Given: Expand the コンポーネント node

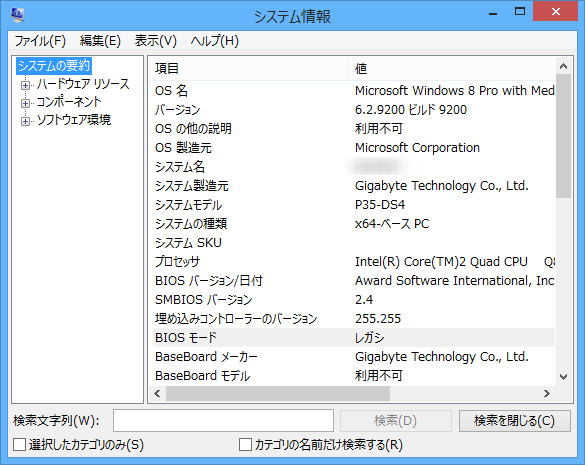Looking at the screenshot, I should click(25, 103).
